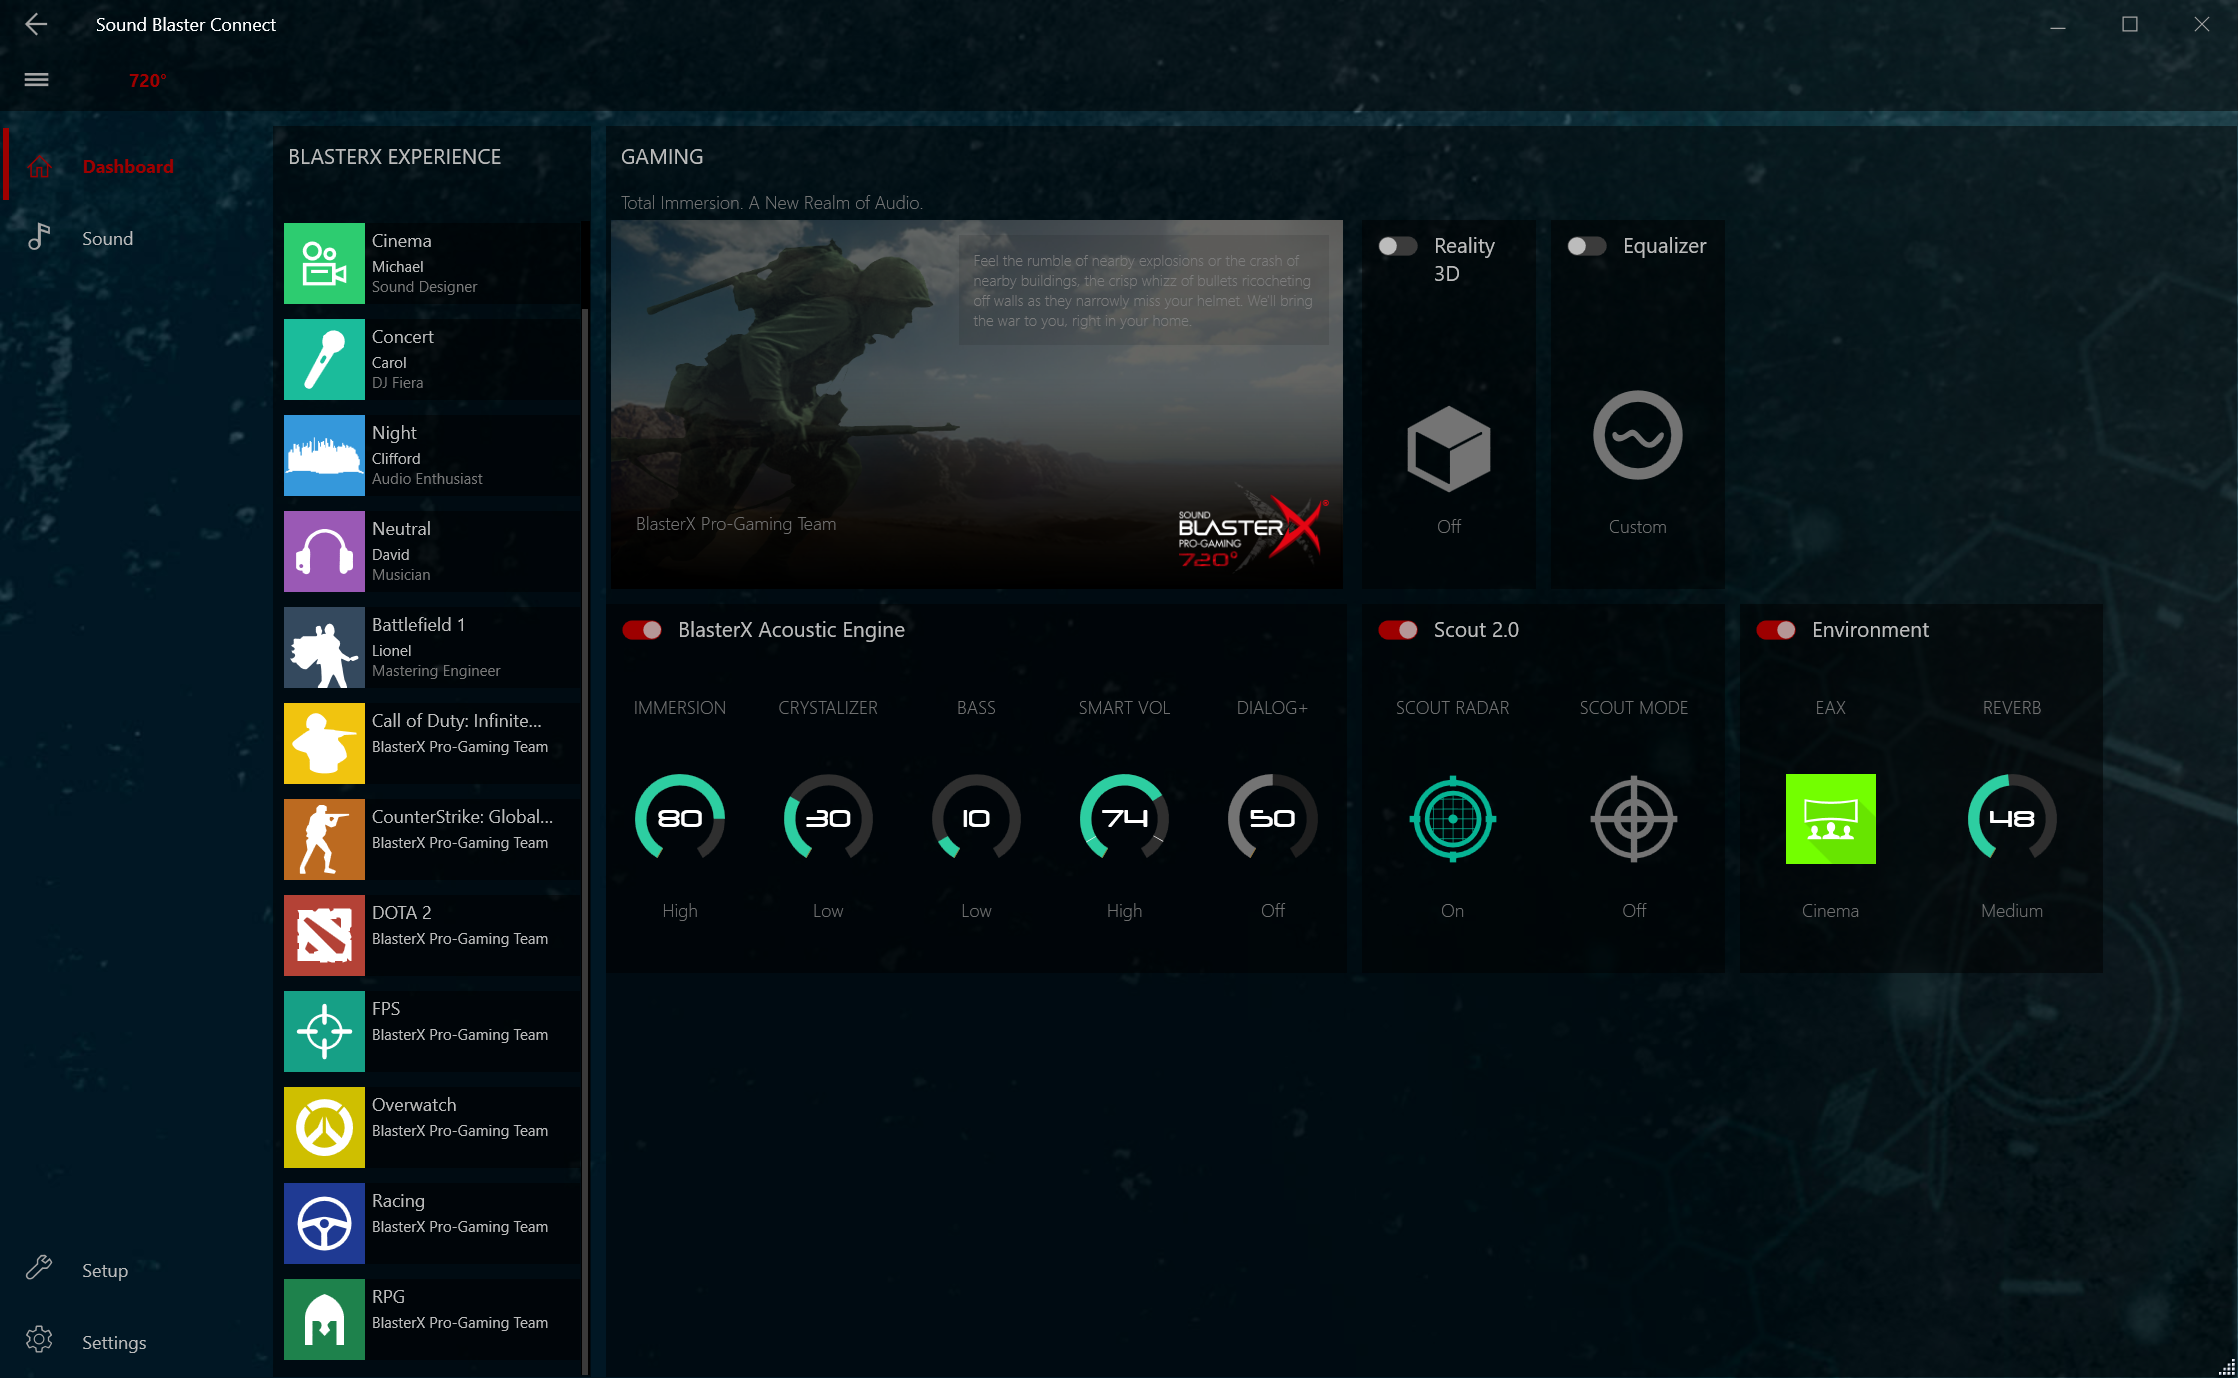2238x1378 pixels.
Task: Adjust the Reverb dial showing 48
Action: (x=2011, y=818)
